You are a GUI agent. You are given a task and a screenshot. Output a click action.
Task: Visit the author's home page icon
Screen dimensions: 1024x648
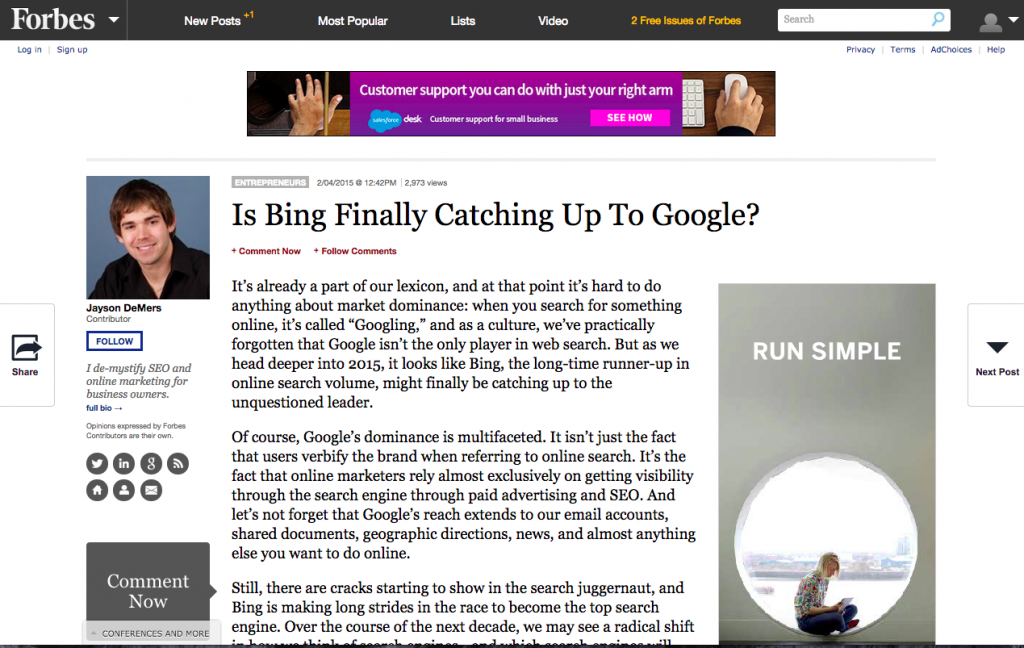pyautogui.click(x=97, y=490)
